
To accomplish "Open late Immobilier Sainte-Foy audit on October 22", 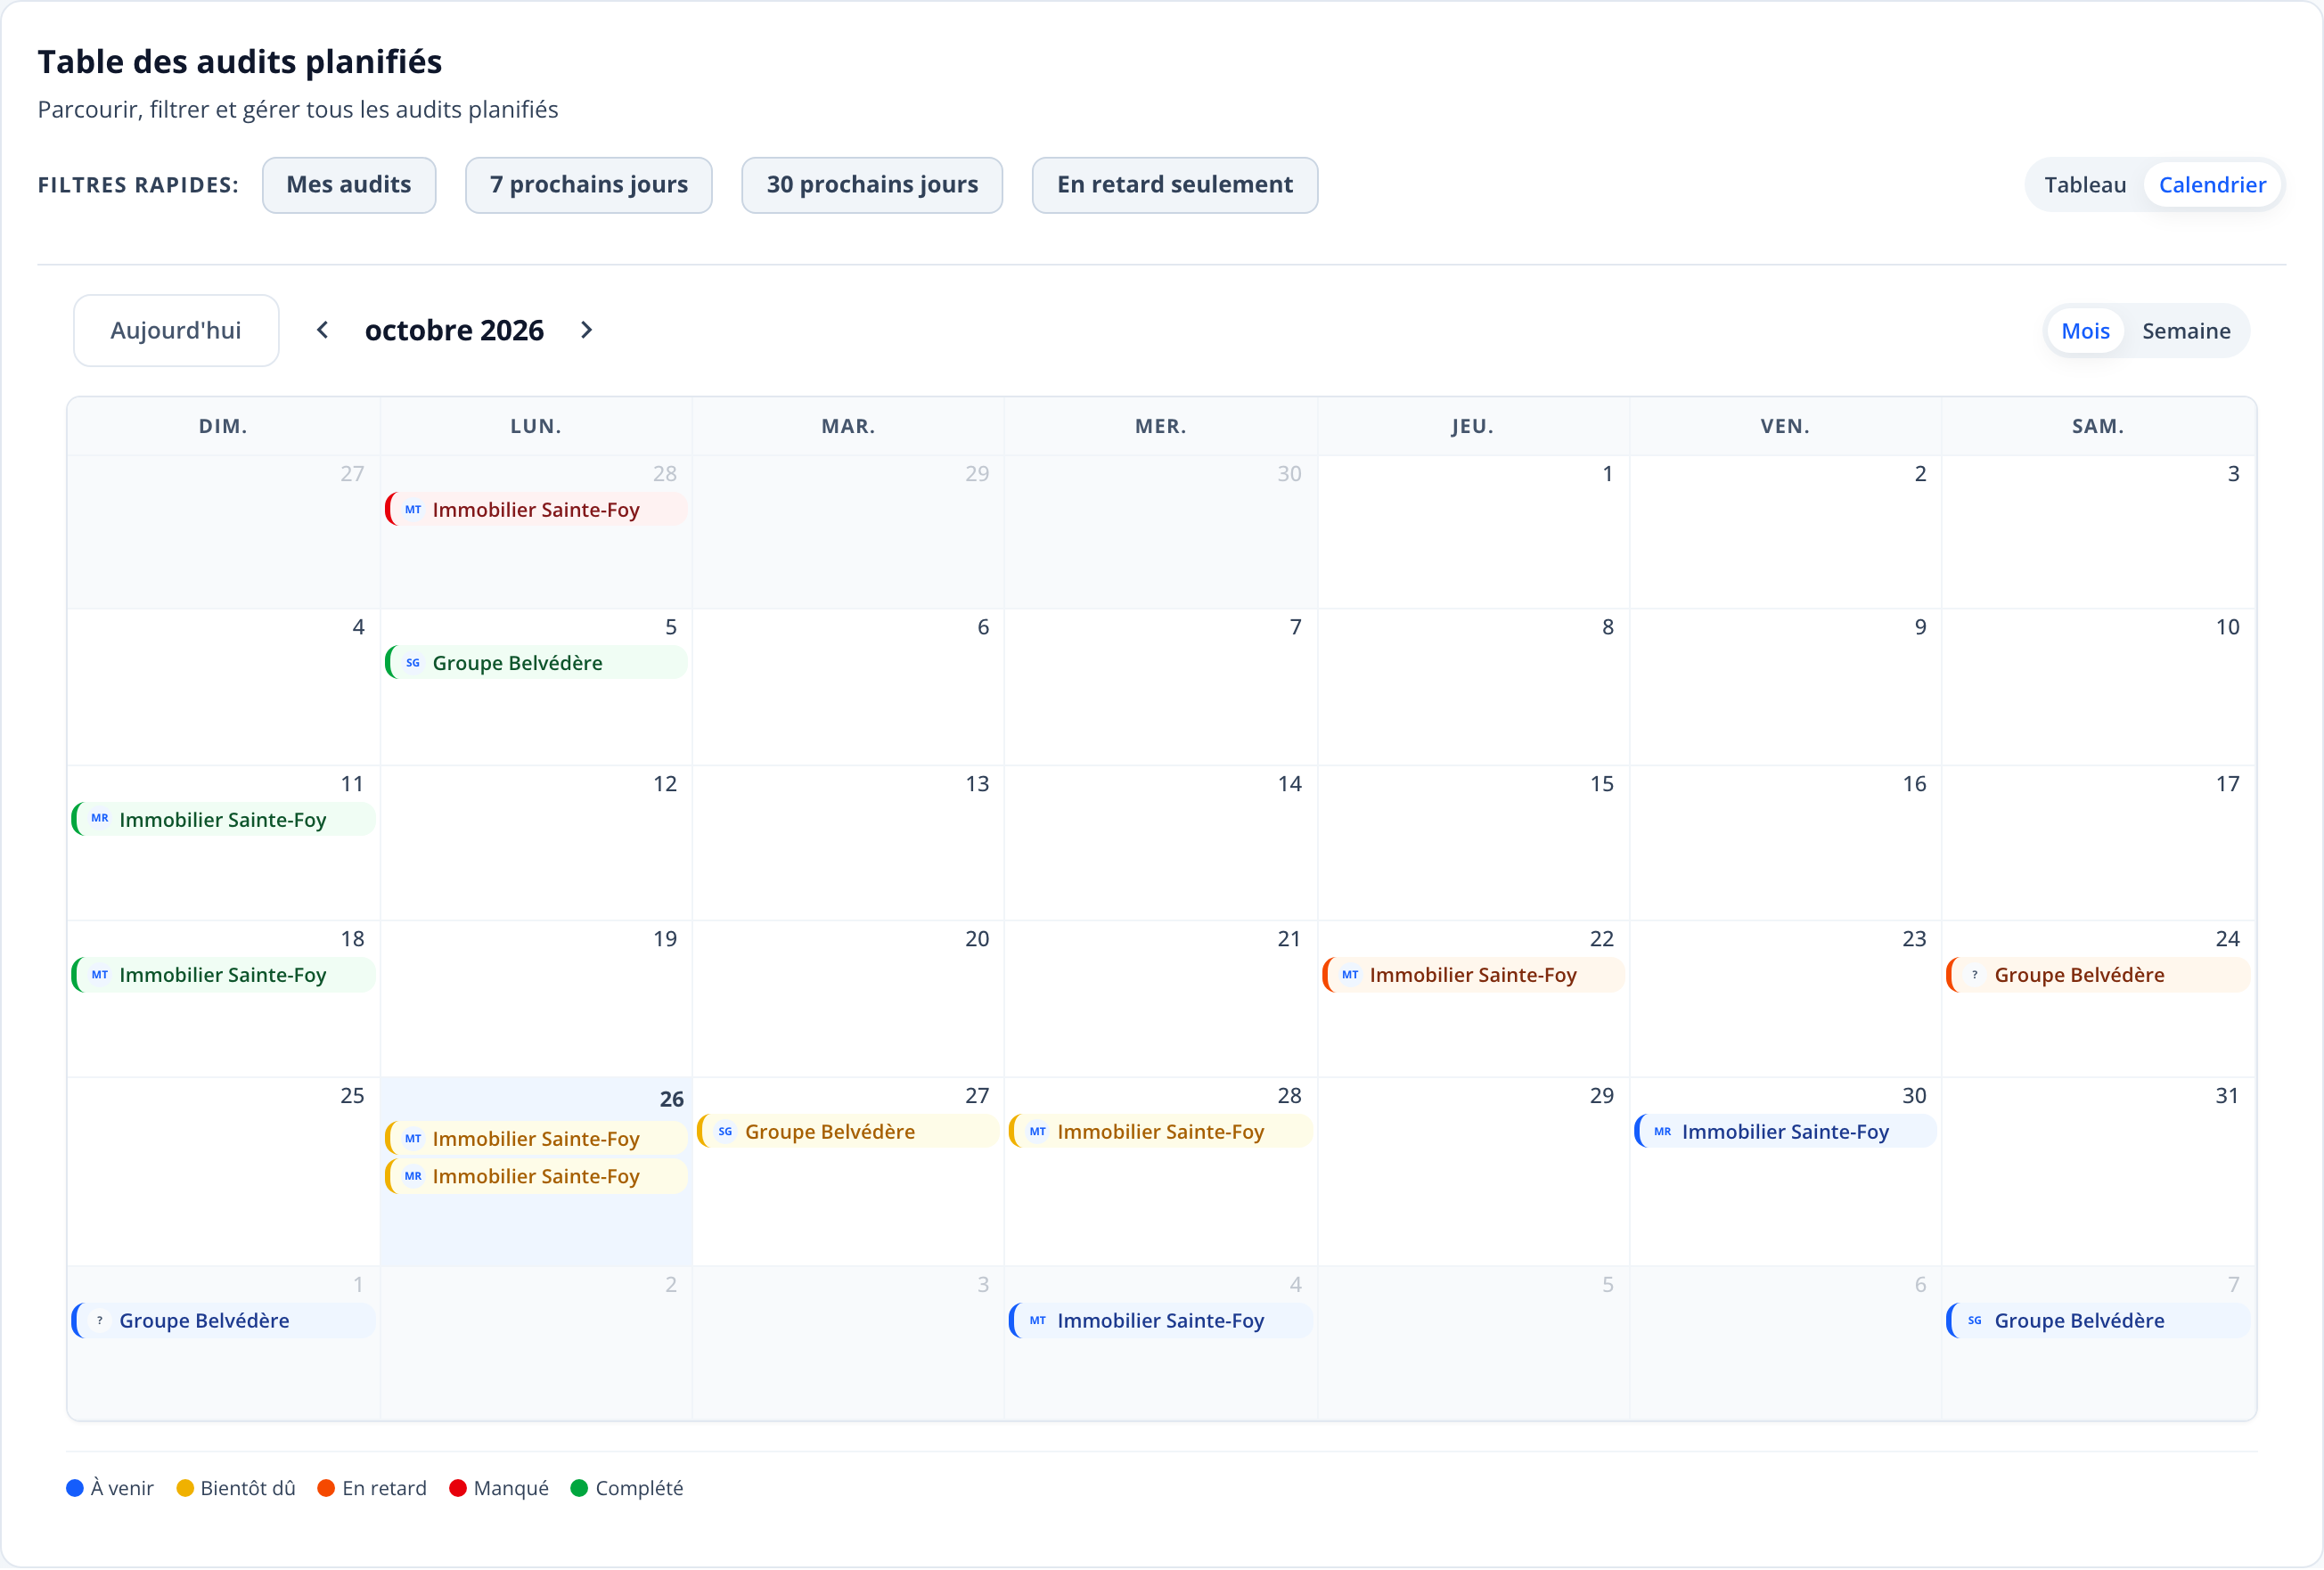I will 1473,975.
